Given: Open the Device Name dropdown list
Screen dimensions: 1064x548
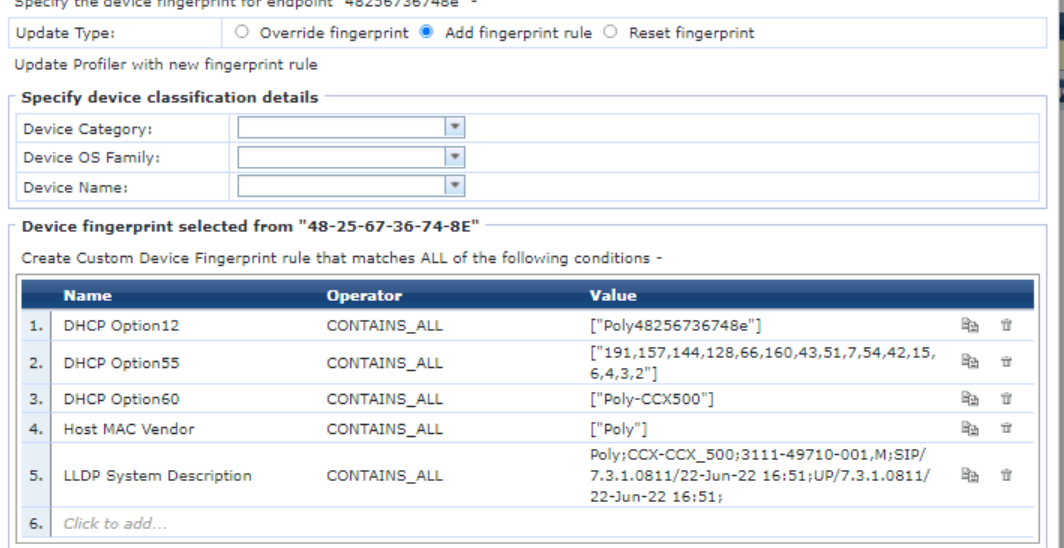Looking at the screenshot, I should [455, 186].
